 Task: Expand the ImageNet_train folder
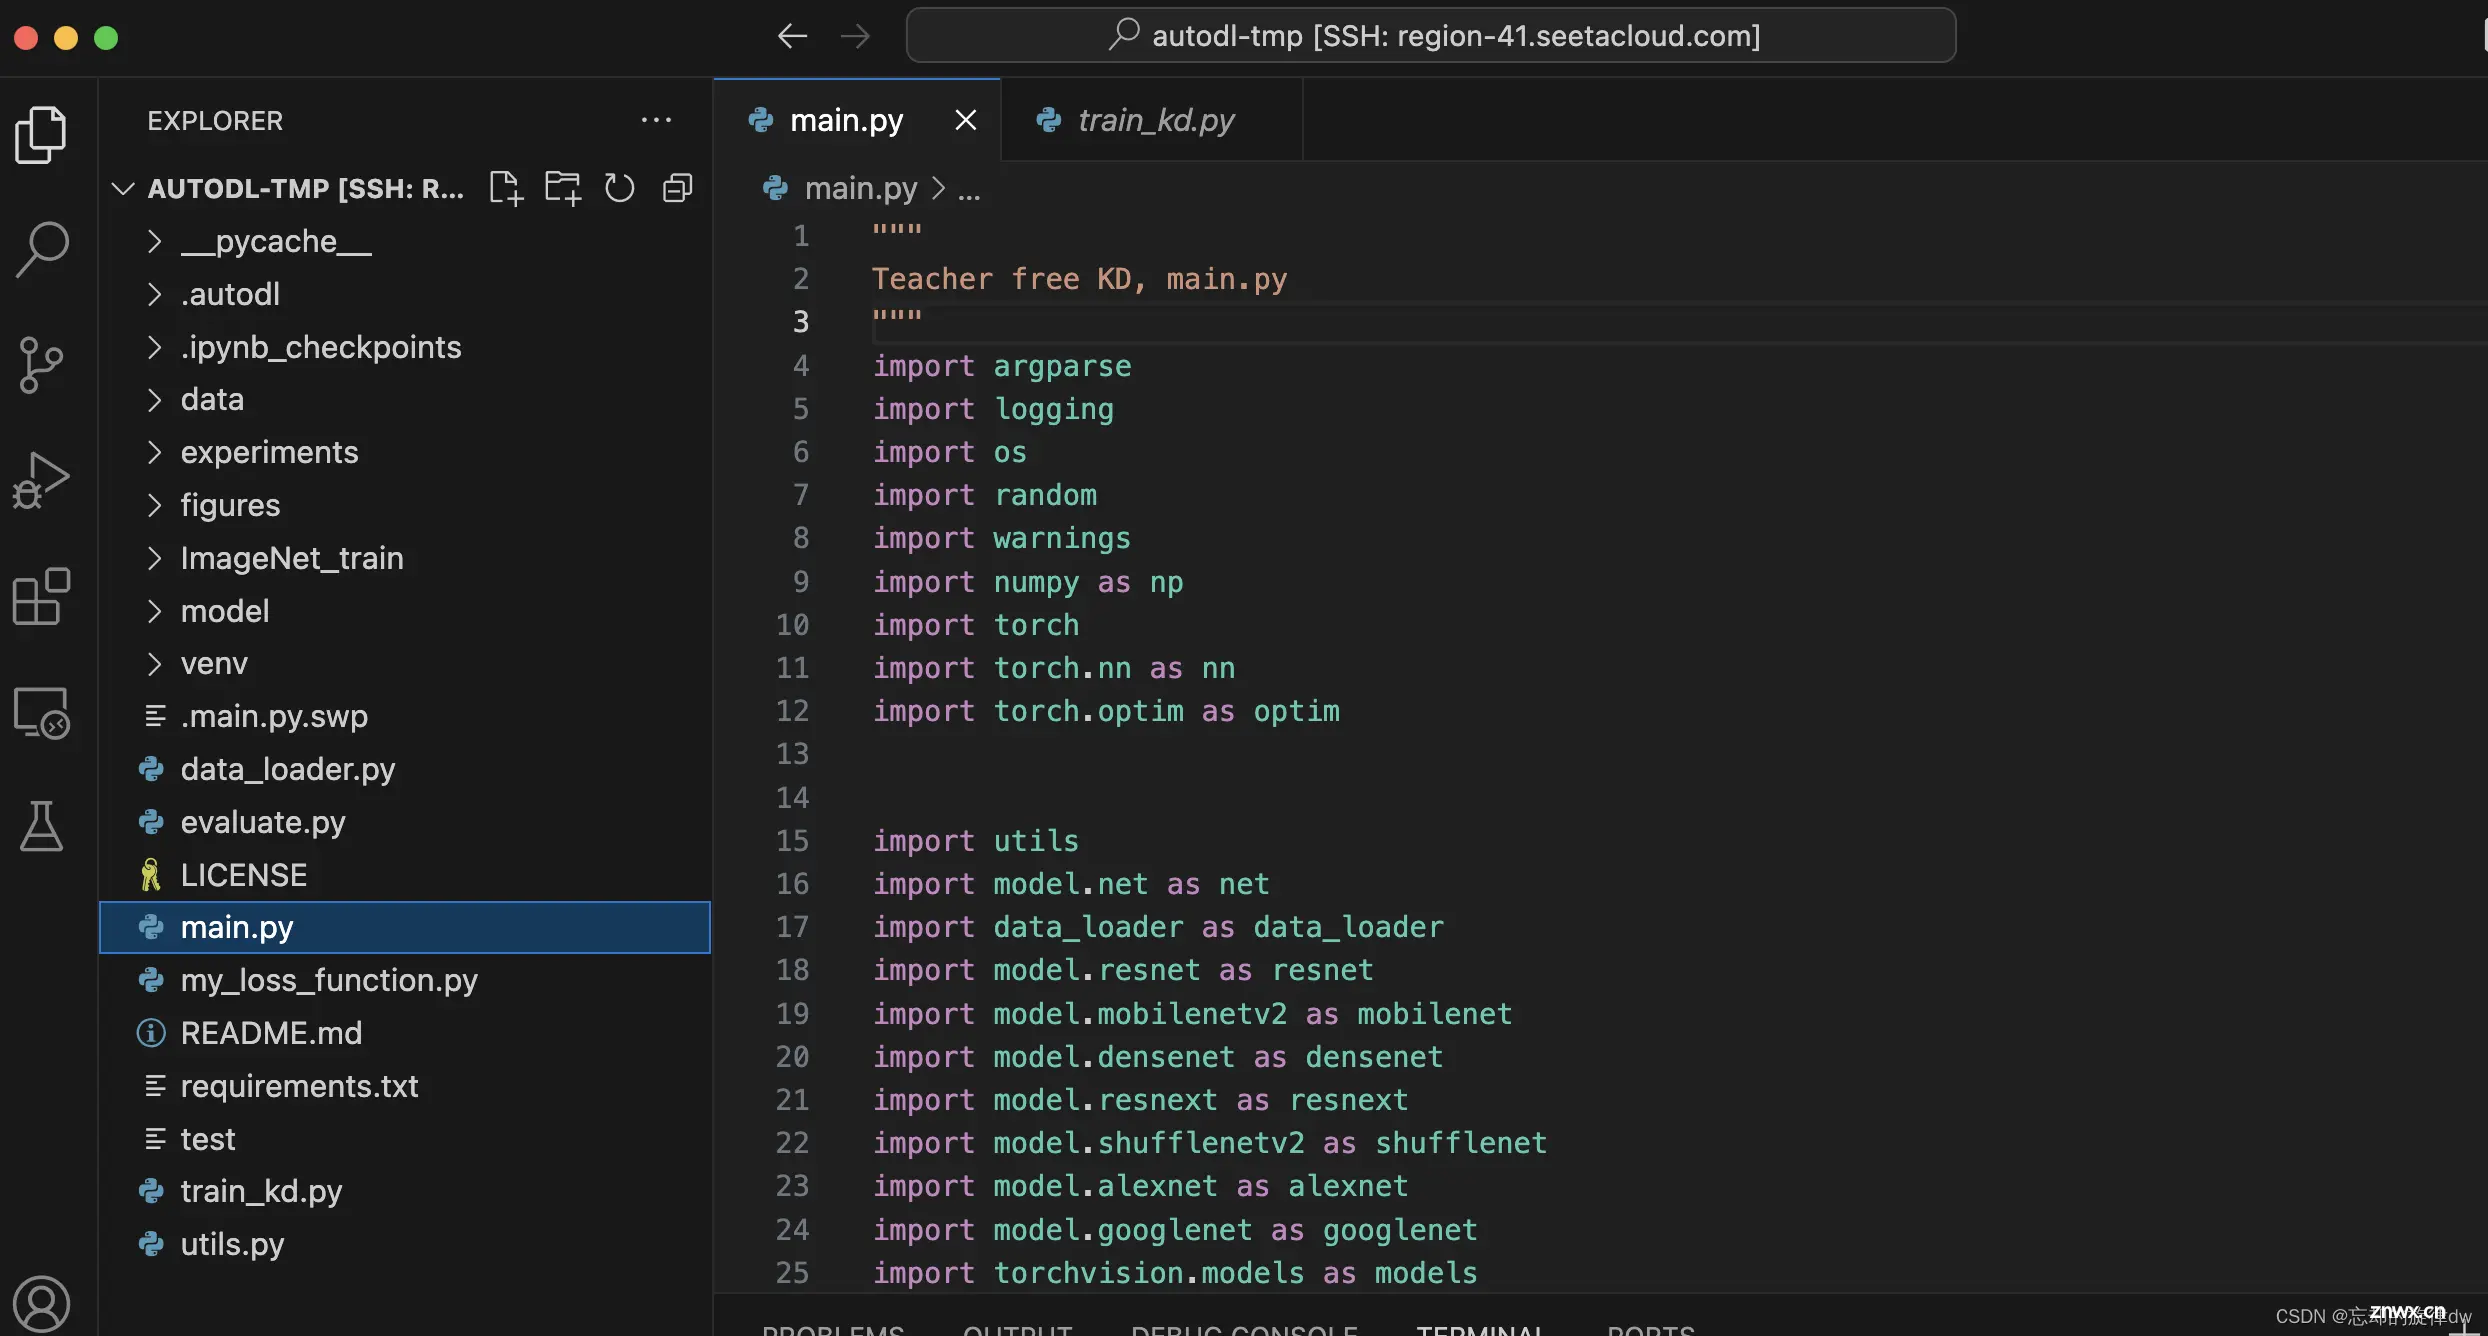click(x=405, y=558)
